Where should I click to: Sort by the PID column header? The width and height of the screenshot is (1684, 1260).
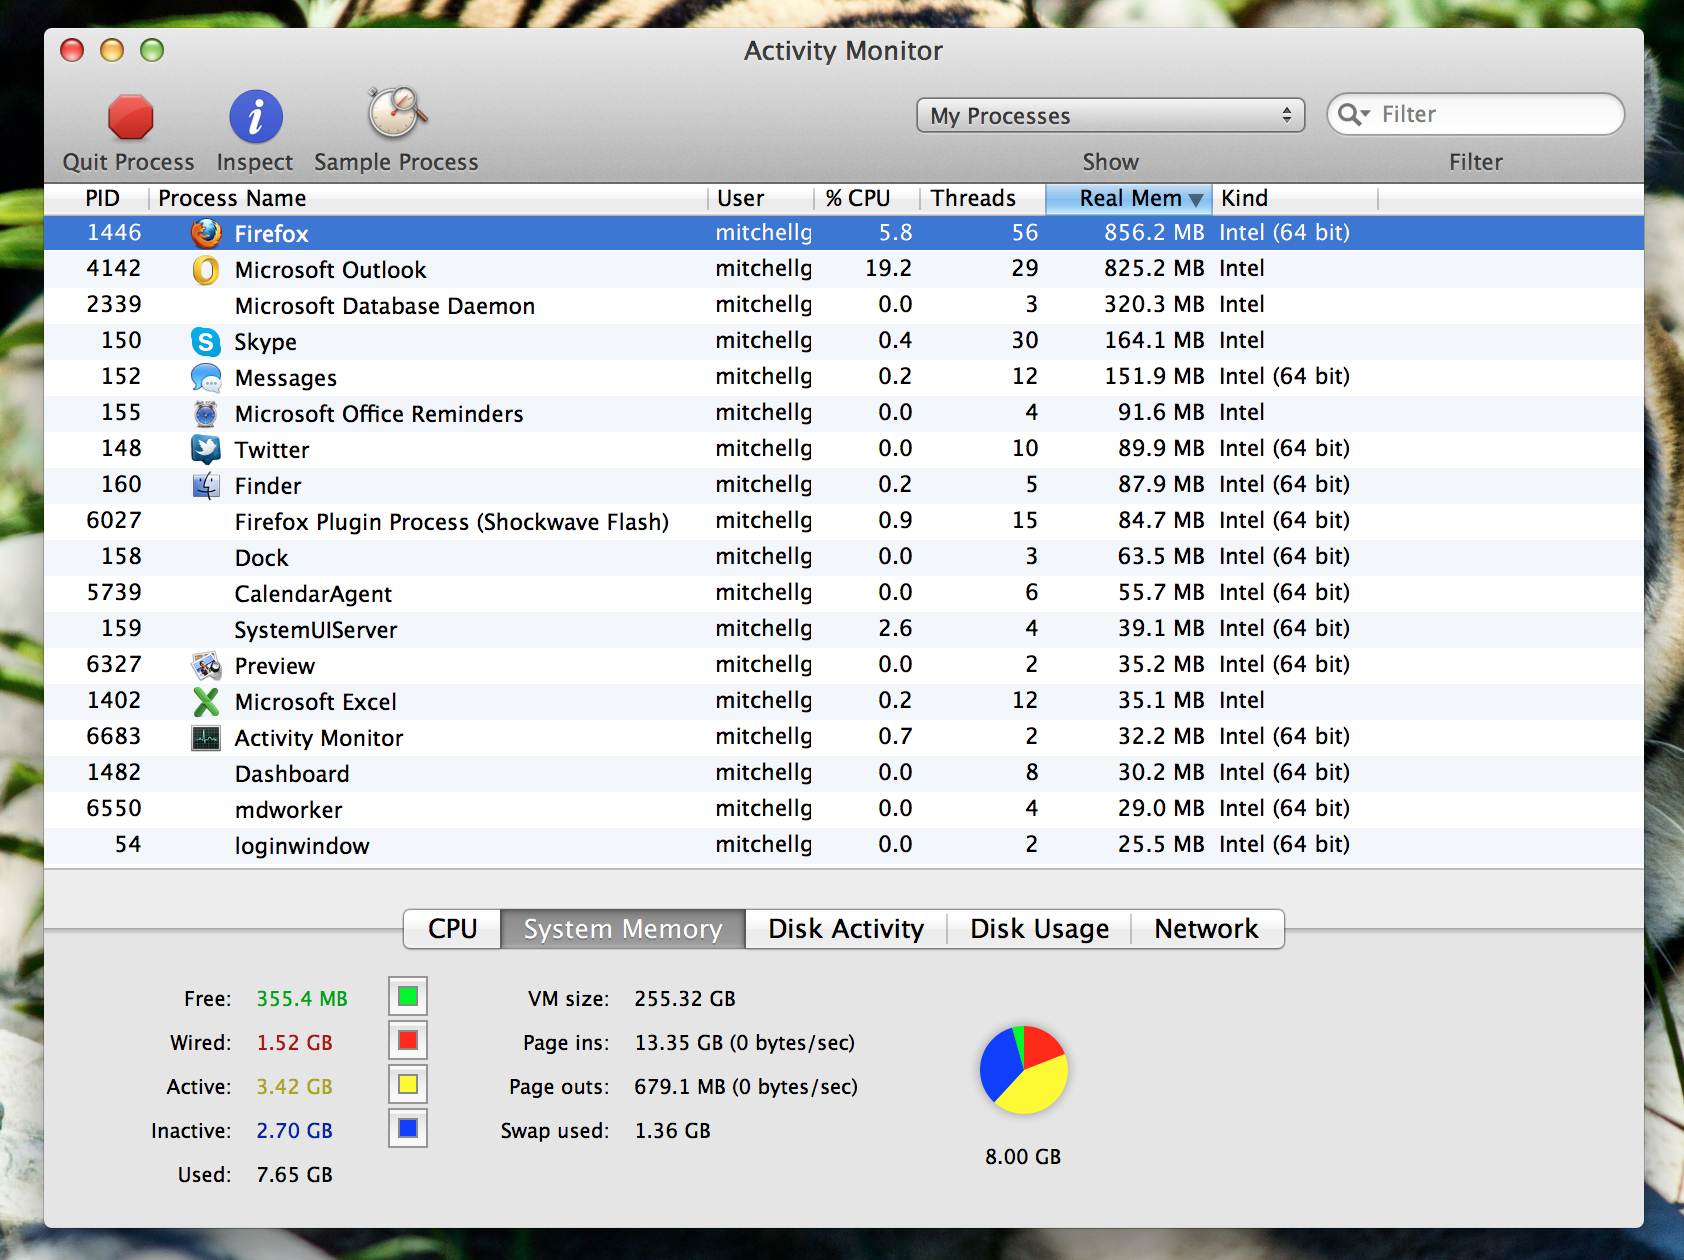click(x=103, y=198)
